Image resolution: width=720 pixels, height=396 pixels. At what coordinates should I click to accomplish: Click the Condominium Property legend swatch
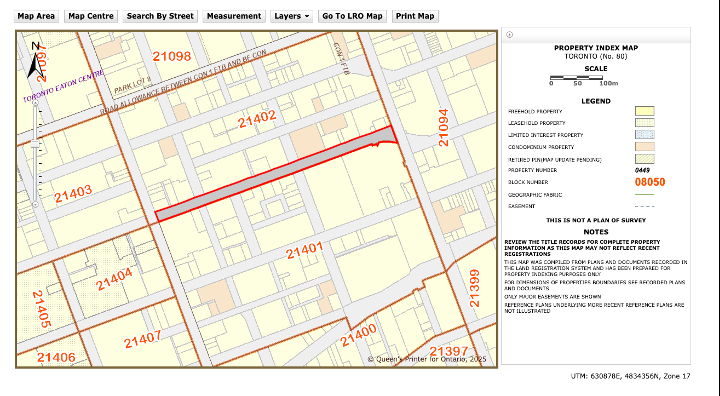[x=644, y=147]
